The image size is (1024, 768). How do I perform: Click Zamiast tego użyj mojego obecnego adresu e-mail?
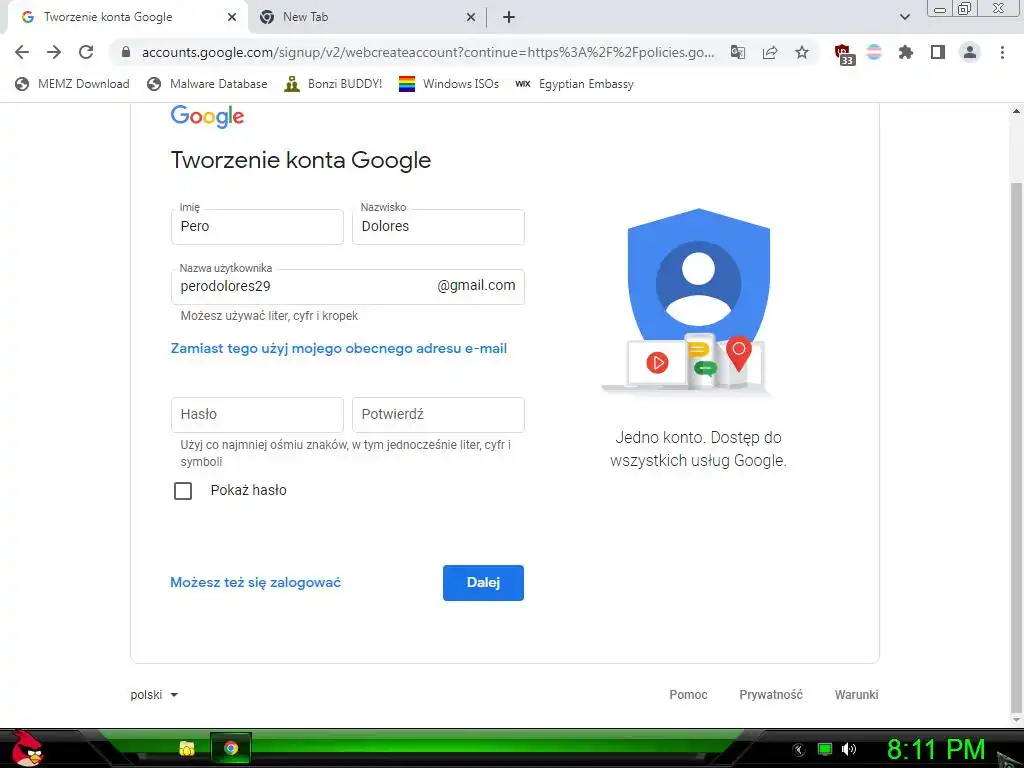pyautogui.click(x=338, y=349)
